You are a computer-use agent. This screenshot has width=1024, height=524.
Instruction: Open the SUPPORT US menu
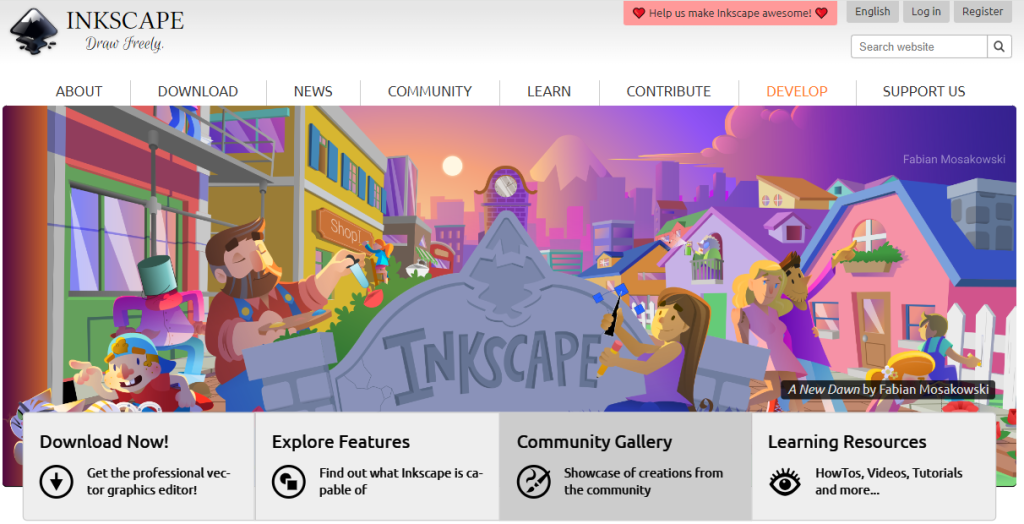tap(923, 91)
